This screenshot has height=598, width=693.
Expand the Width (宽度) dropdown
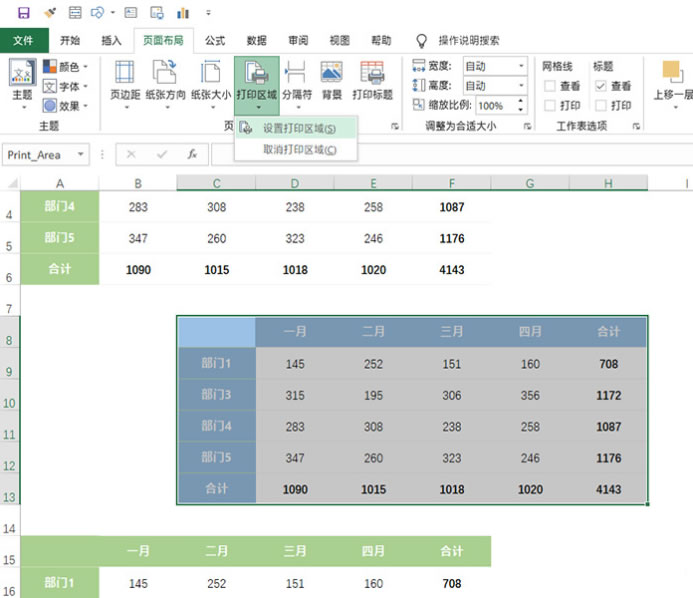click(521, 67)
